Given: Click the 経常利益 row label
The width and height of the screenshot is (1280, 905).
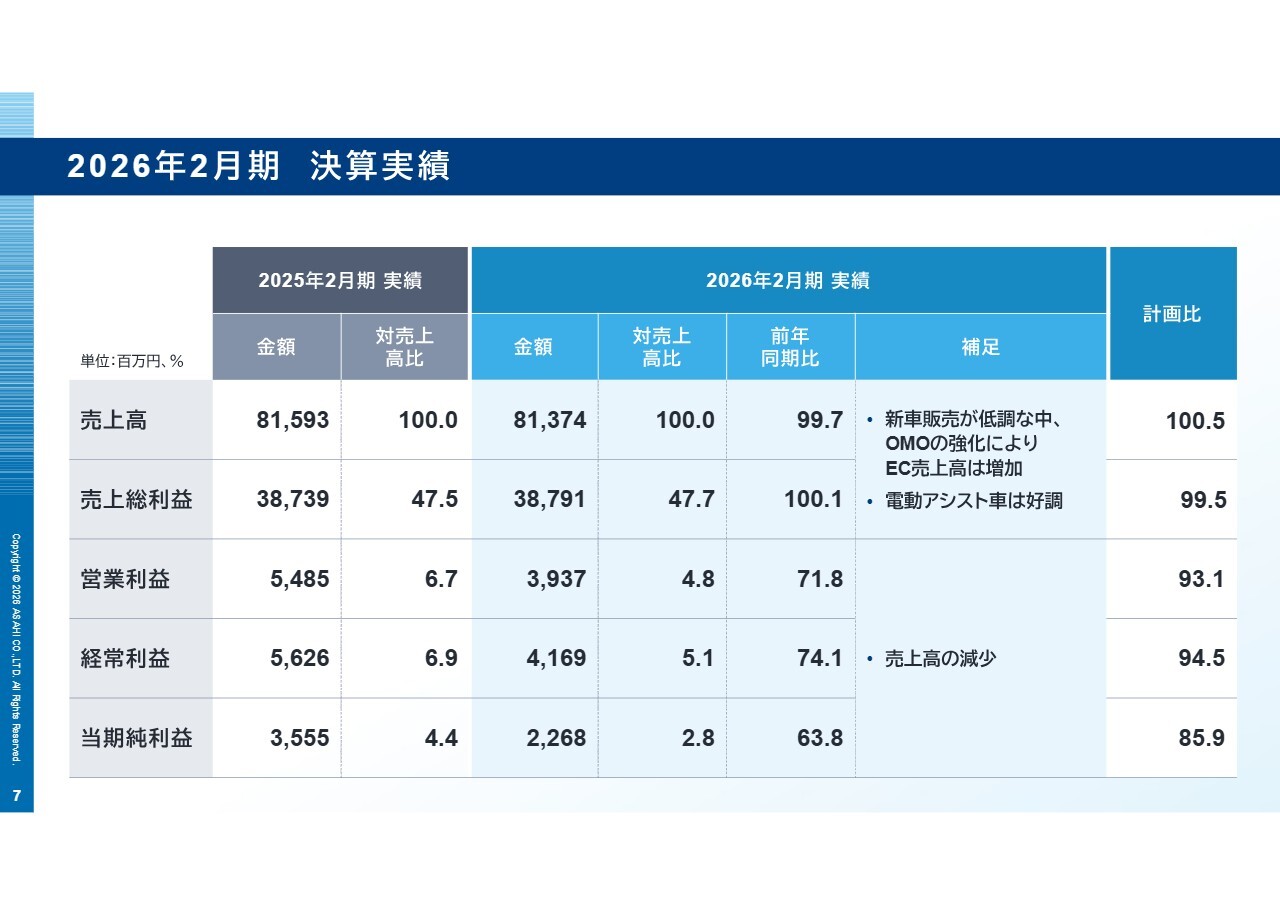Looking at the screenshot, I should (x=125, y=659).
